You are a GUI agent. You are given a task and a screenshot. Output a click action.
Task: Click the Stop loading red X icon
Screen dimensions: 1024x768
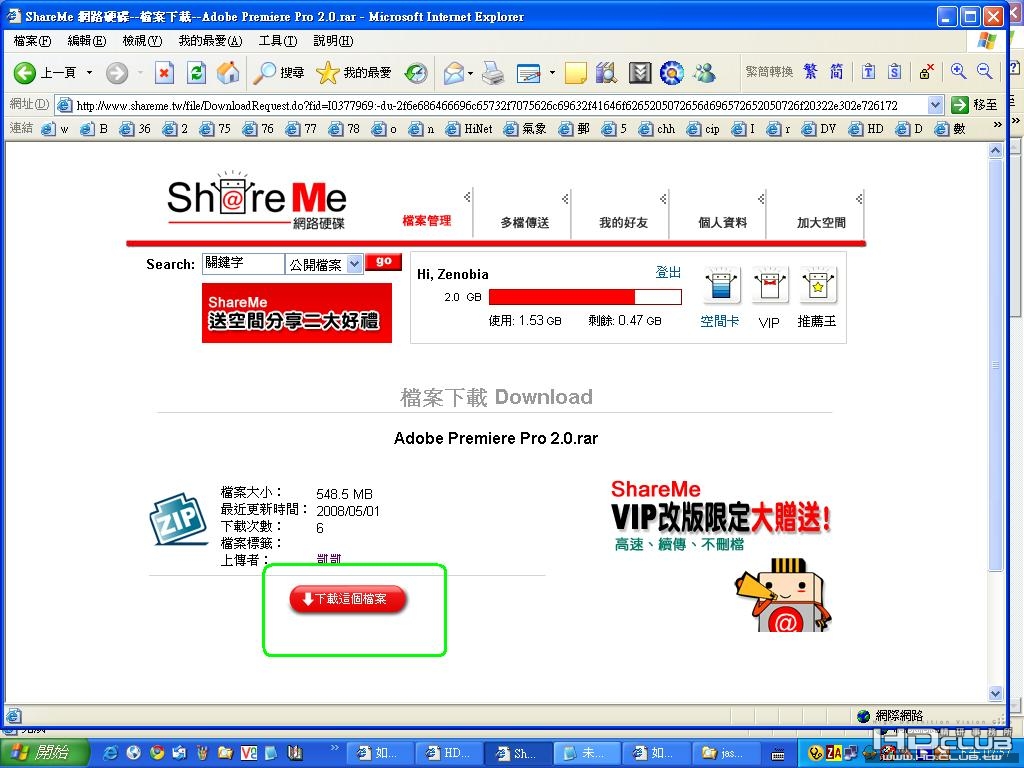(x=164, y=72)
